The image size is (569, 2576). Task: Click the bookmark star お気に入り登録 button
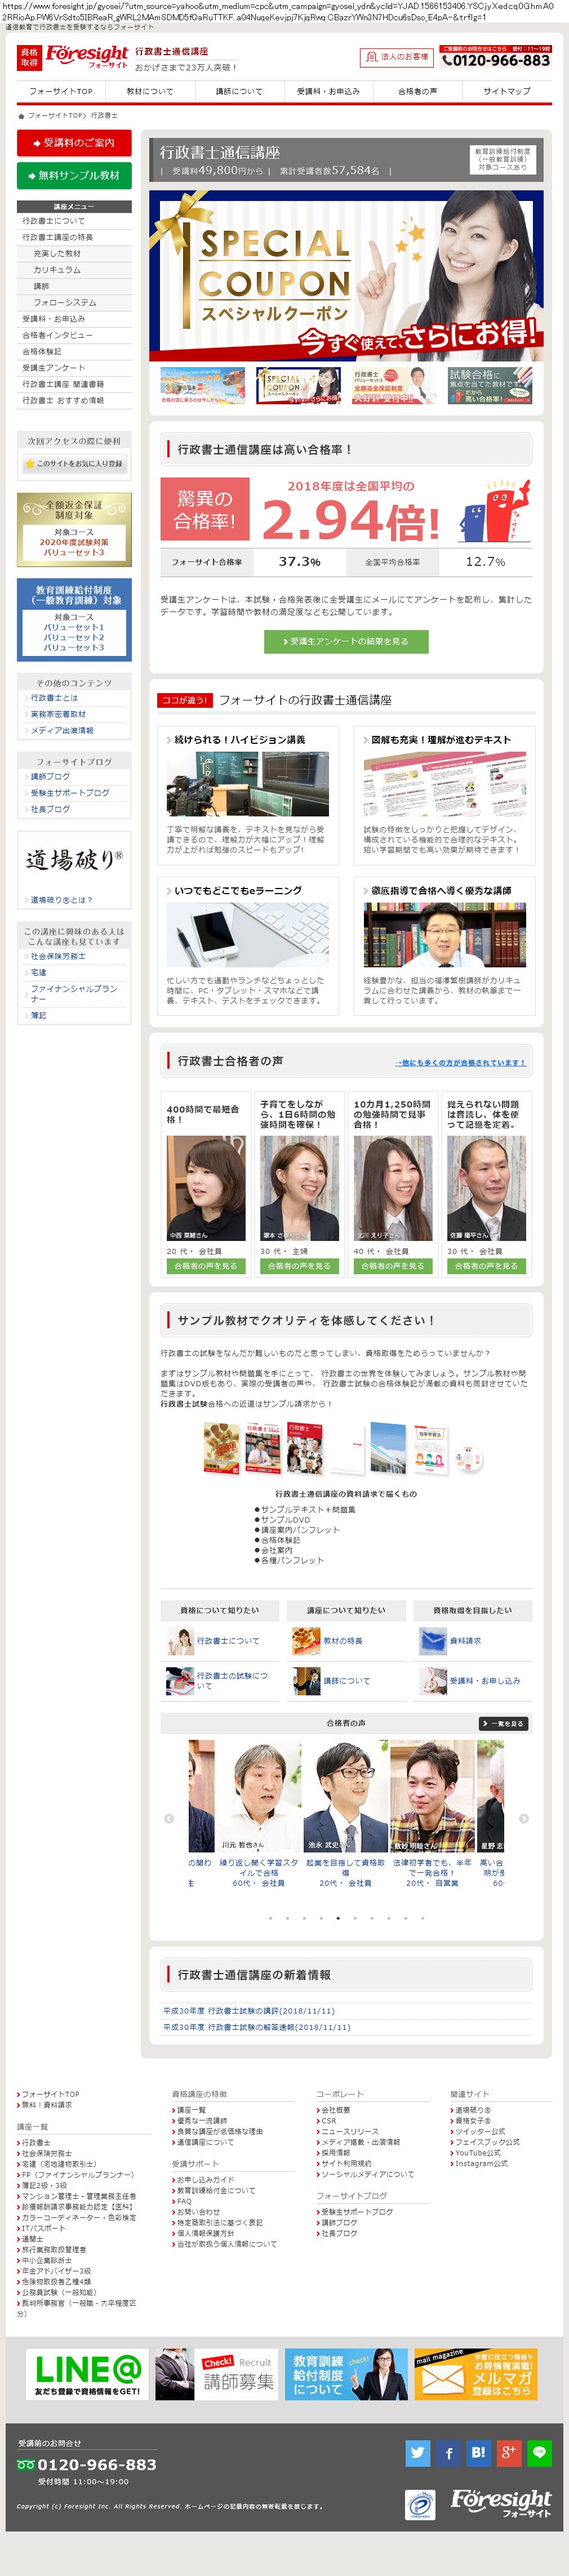pyautogui.click(x=74, y=464)
